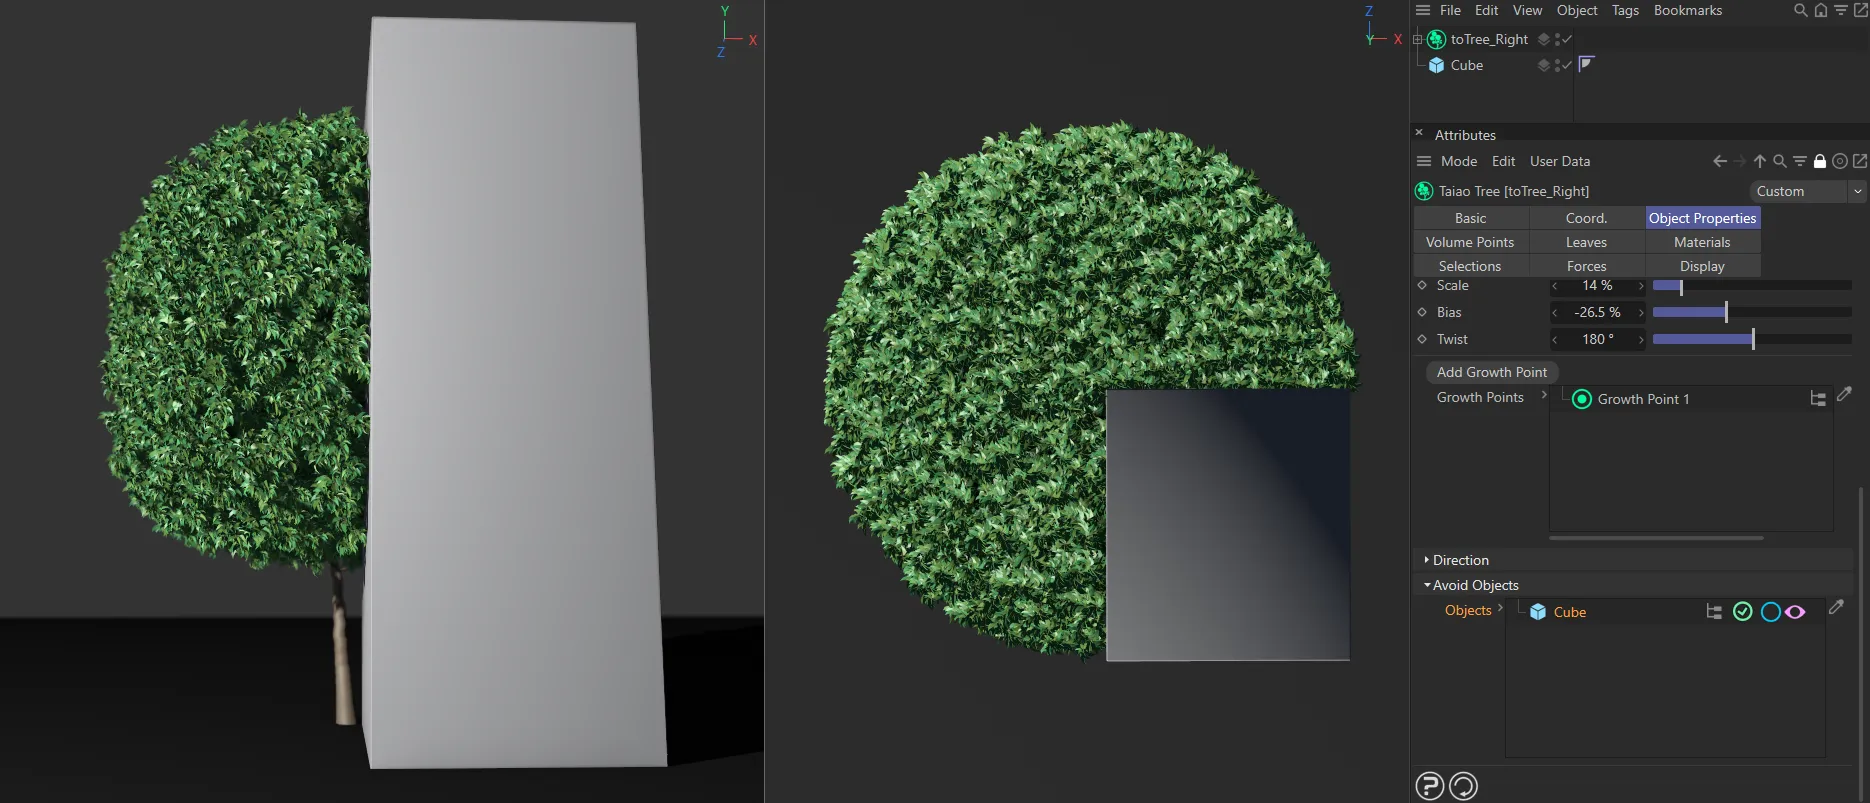Click the circular reset icon at panel bottom
This screenshot has height=803, width=1870.
pyautogui.click(x=1463, y=787)
